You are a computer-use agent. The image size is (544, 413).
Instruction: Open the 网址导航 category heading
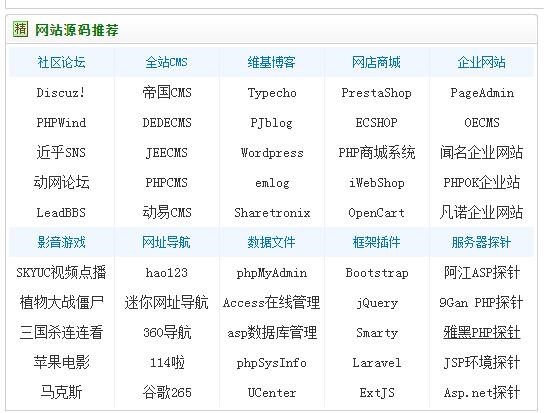tap(167, 242)
